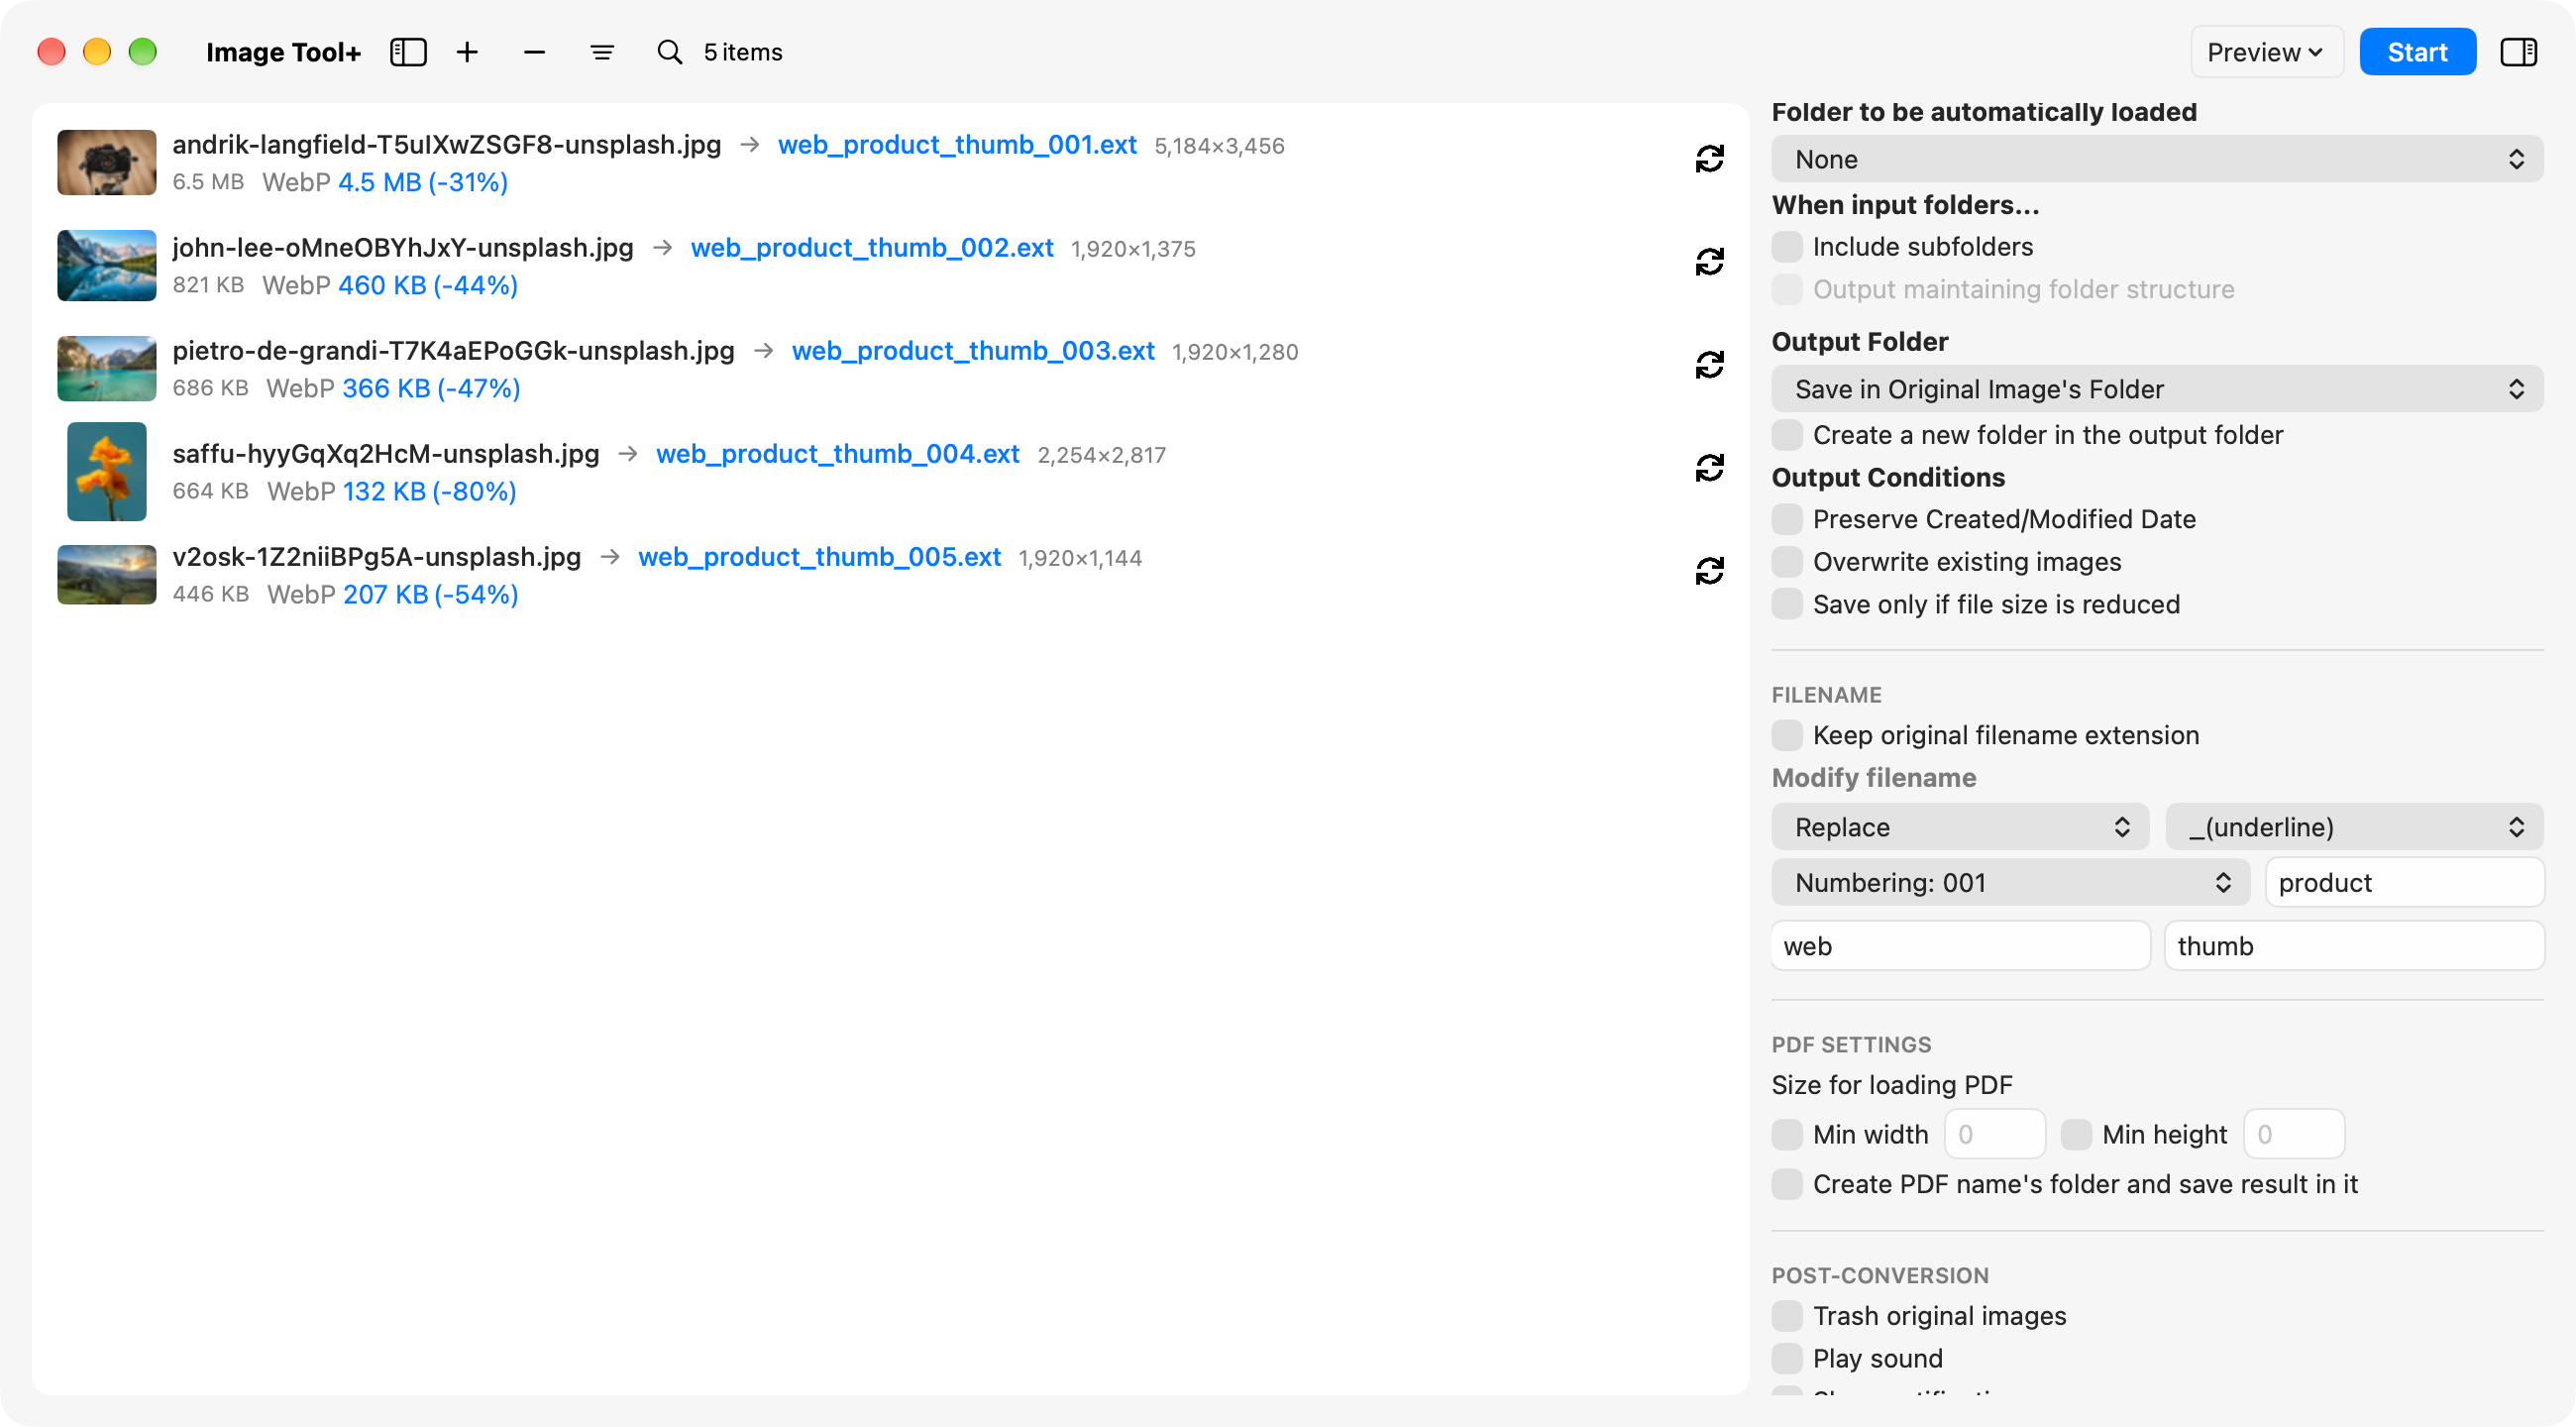This screenshot has height=1427, width=2576.
Task: Click output name web_product_thumb_002.ext
Action: [x=872, y=248]
